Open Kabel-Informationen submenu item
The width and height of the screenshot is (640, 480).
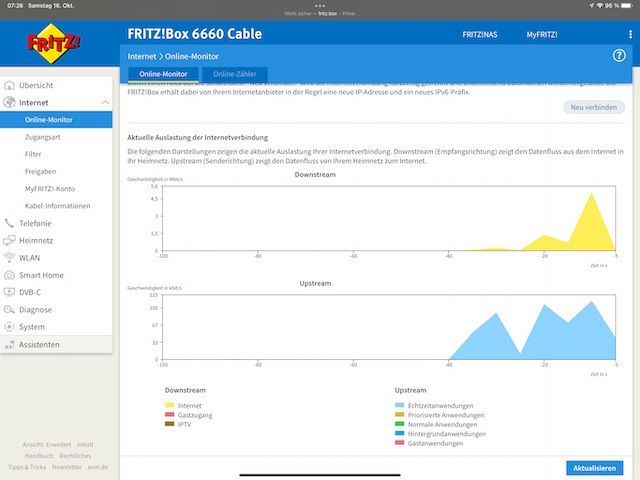[x=58, y=206]
